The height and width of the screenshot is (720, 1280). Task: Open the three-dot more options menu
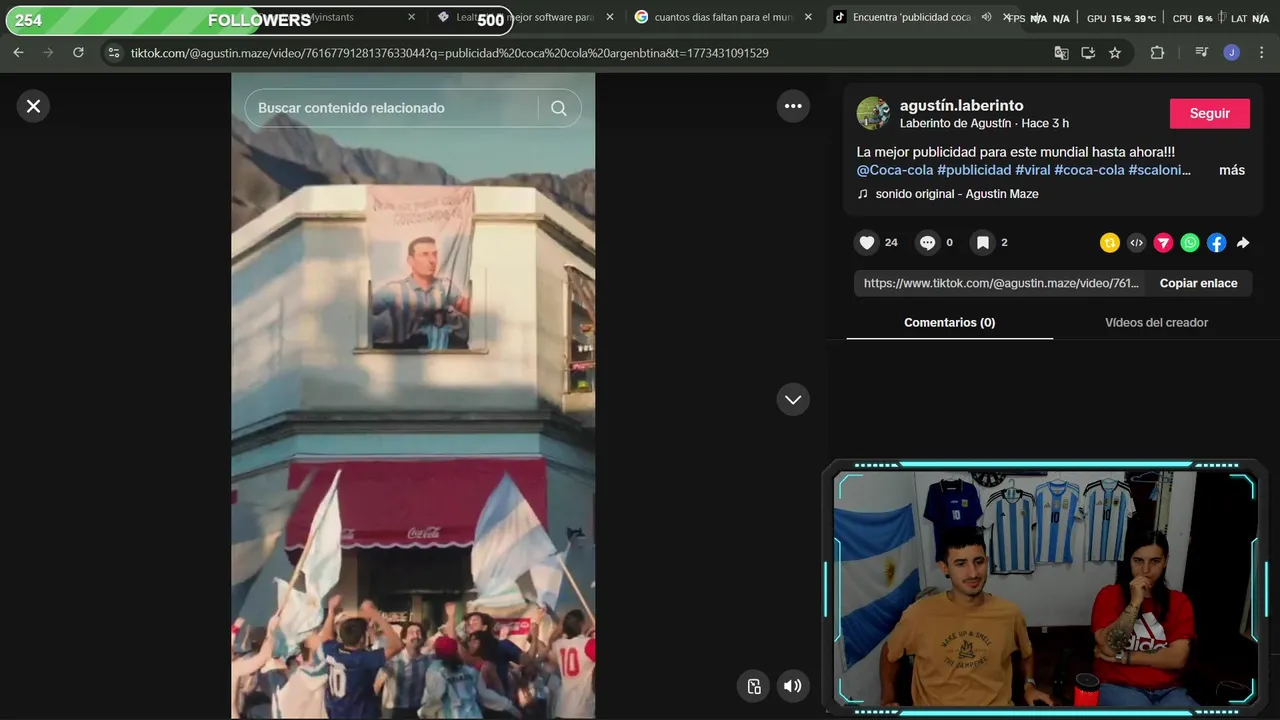coord(793,106)
